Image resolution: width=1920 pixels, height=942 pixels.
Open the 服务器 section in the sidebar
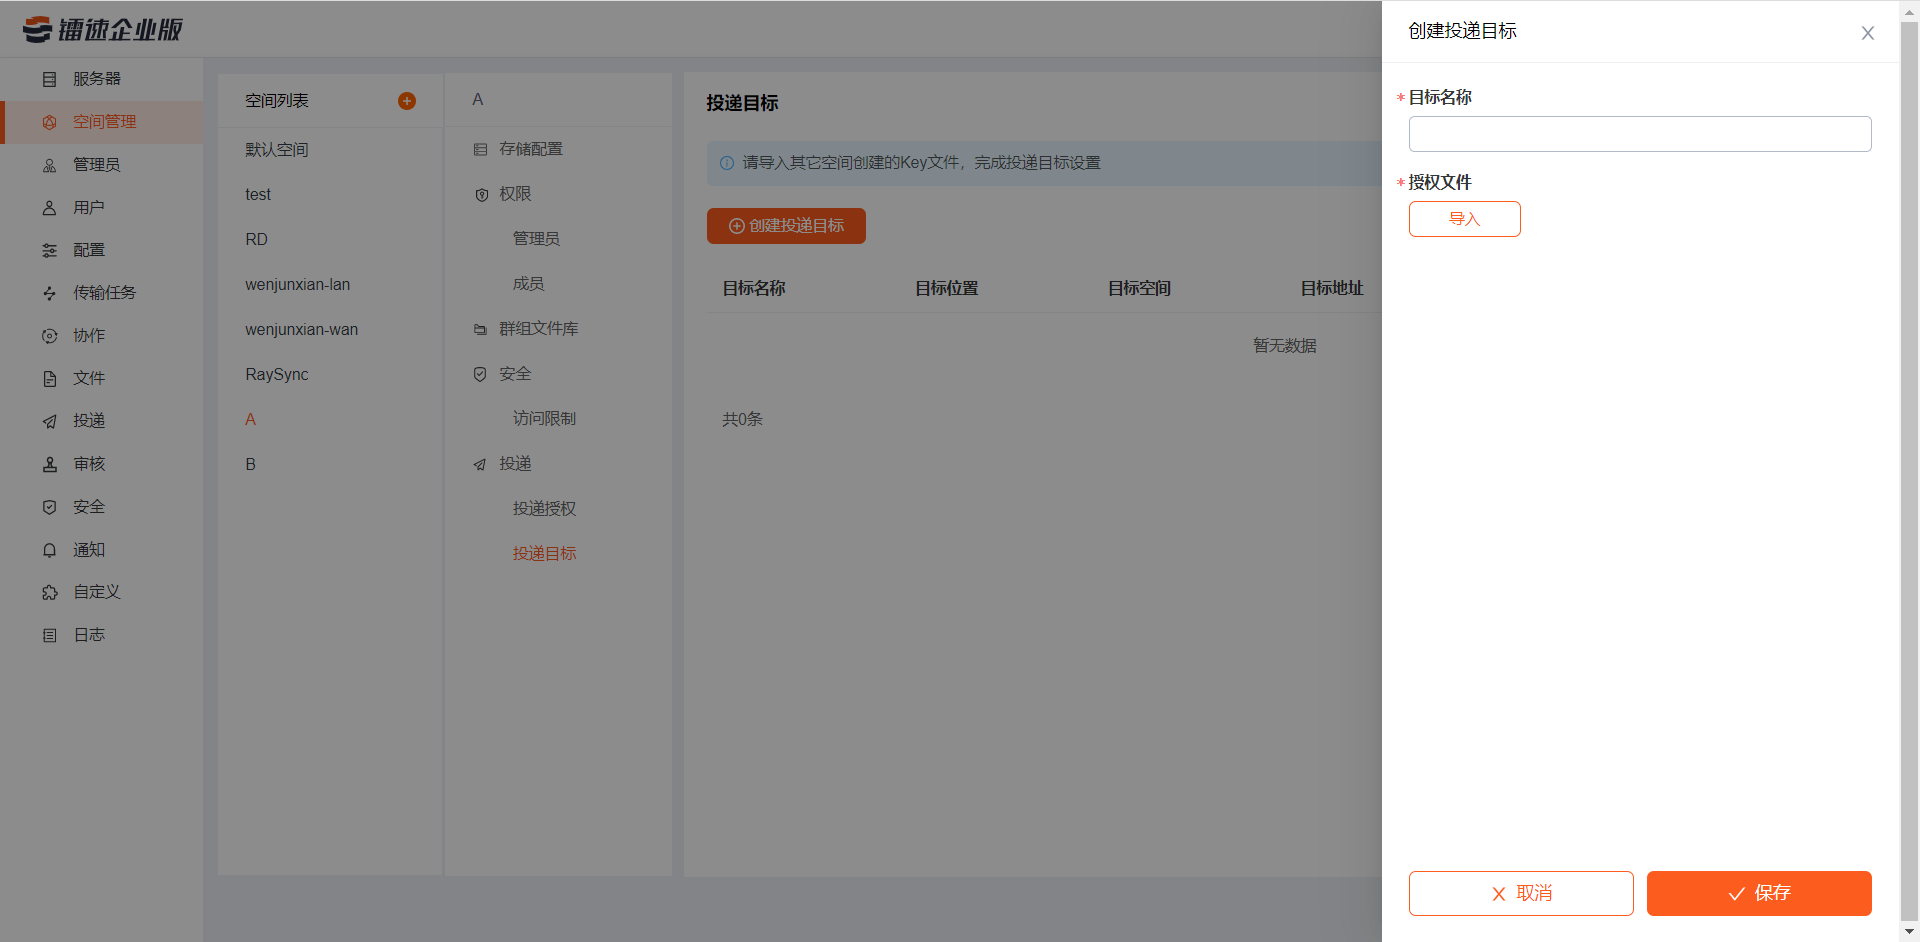(90, 79)
